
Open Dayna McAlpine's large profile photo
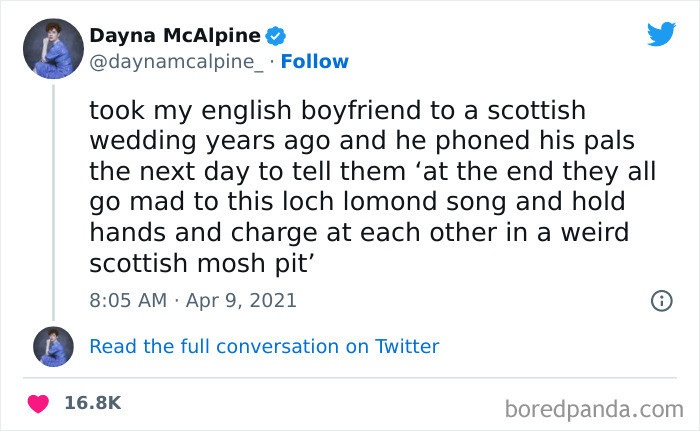(53, 49)
